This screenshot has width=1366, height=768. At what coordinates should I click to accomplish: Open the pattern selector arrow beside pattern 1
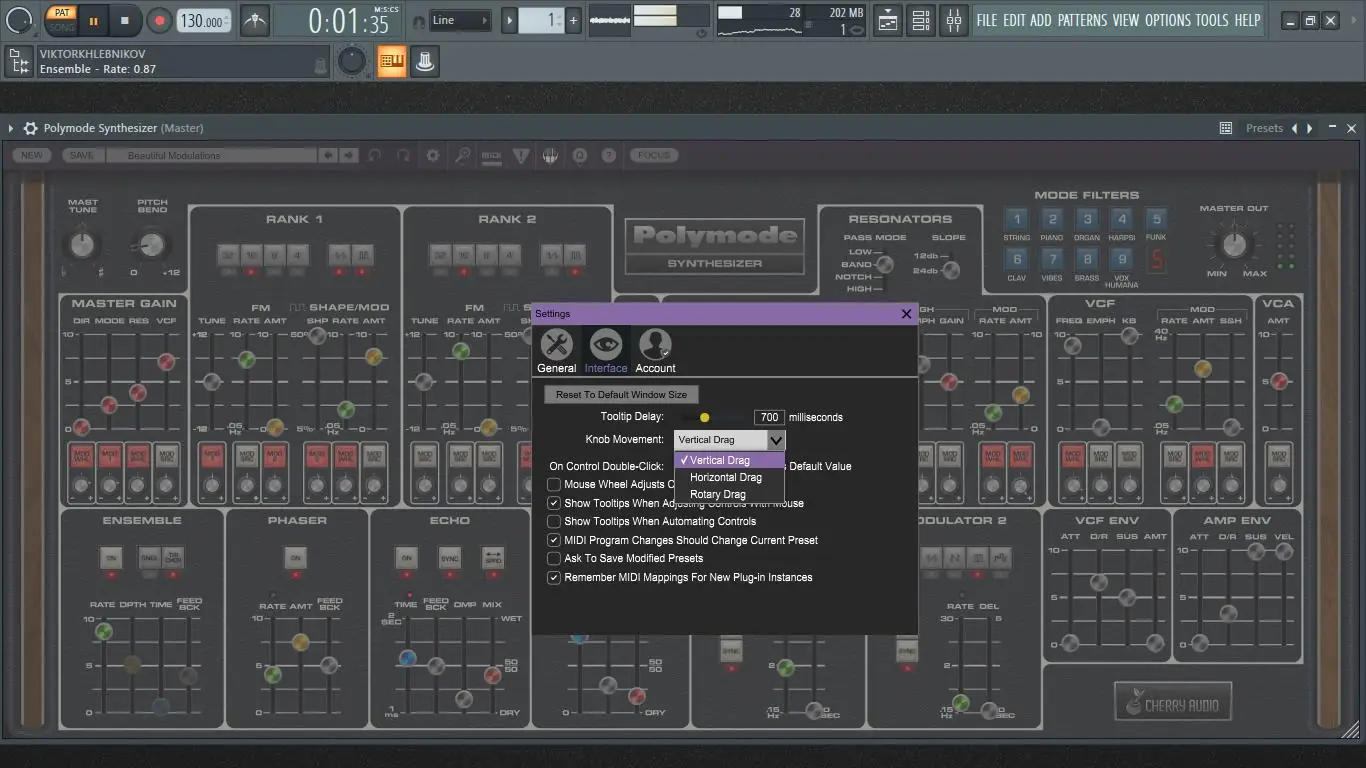(x=509, y=20)
